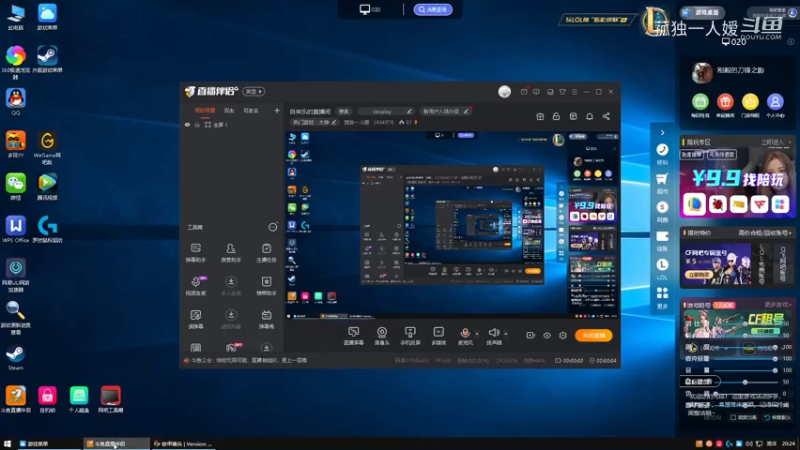Click the round avatar in companion title bar

[x=504, y=91]
